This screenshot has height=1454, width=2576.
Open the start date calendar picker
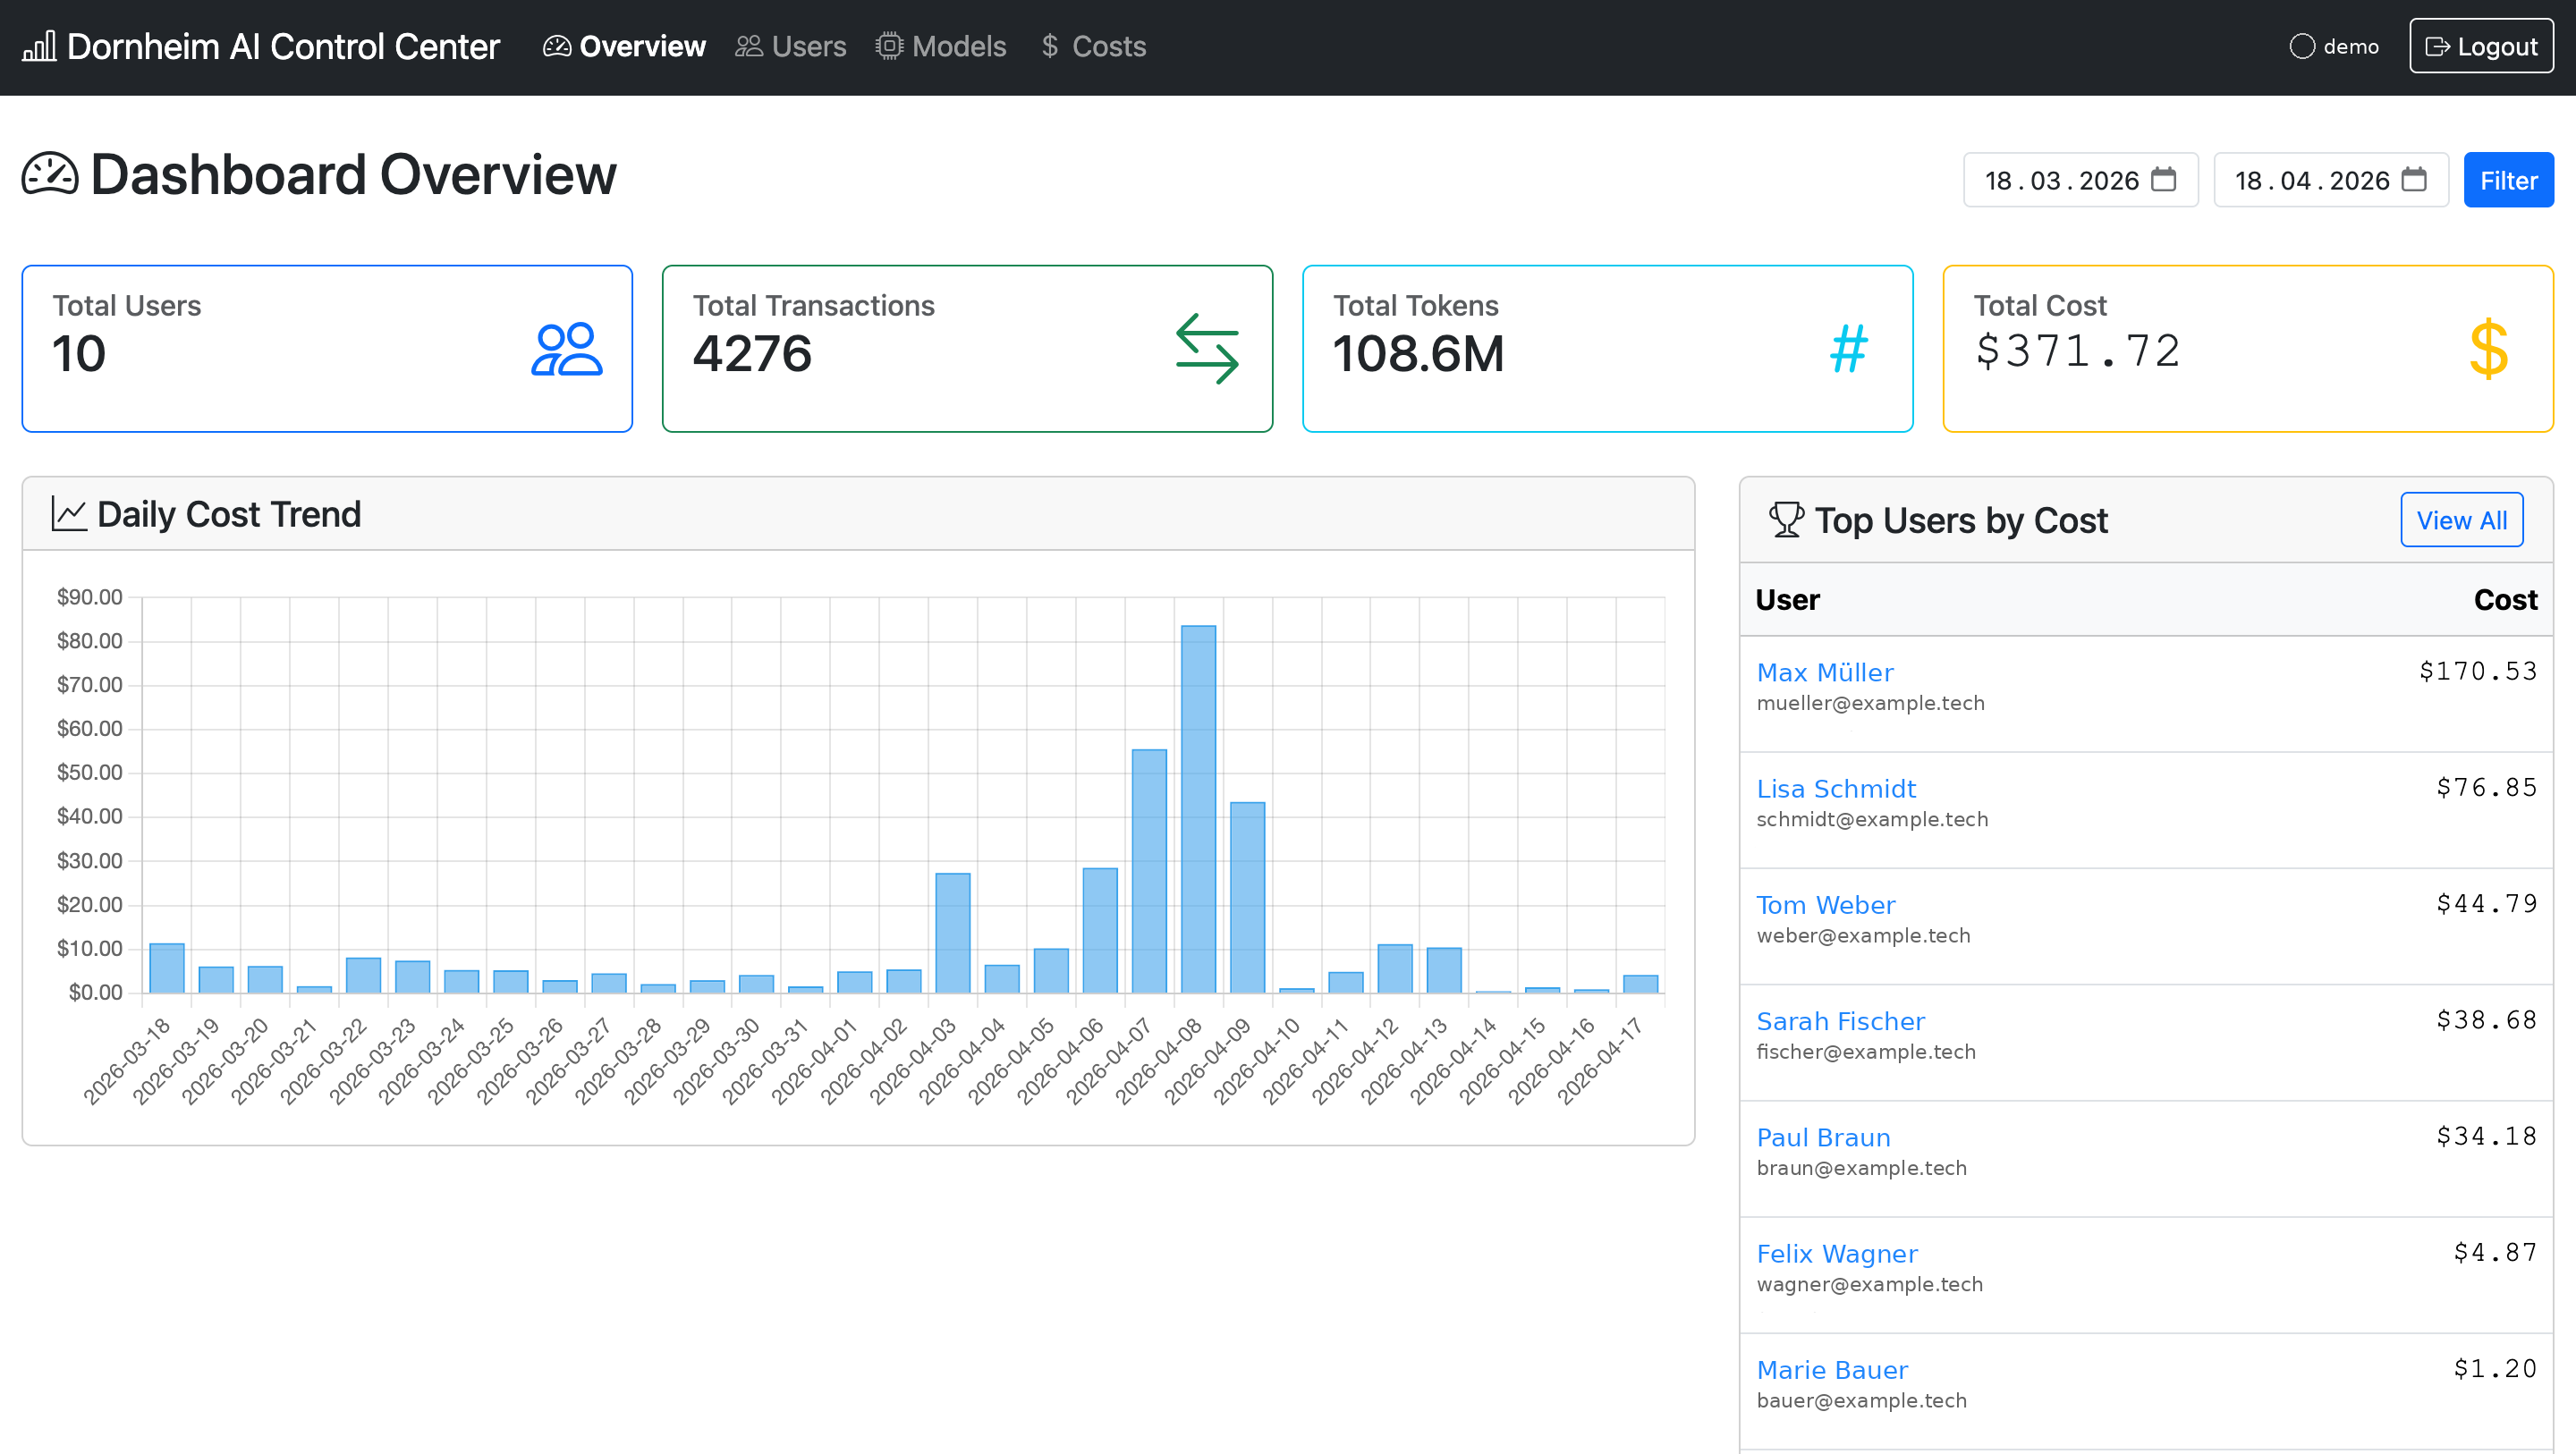(x=2163, y=180)
